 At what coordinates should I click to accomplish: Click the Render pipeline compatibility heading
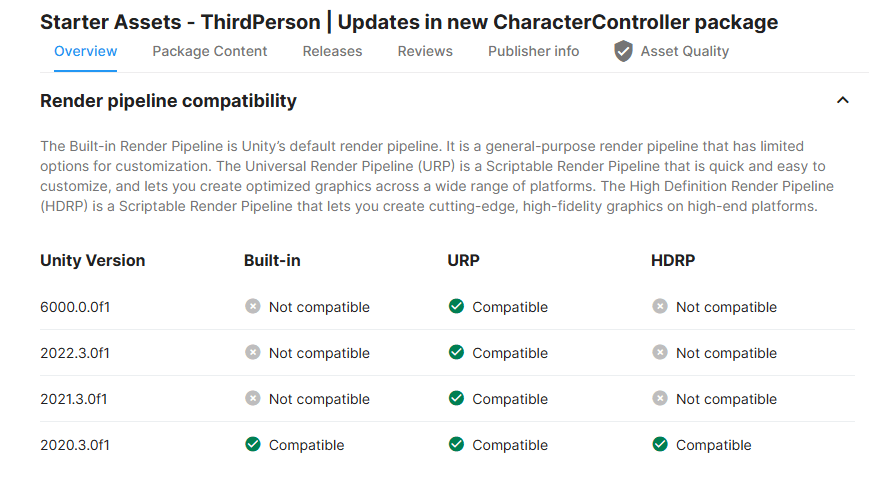point(168,101)
